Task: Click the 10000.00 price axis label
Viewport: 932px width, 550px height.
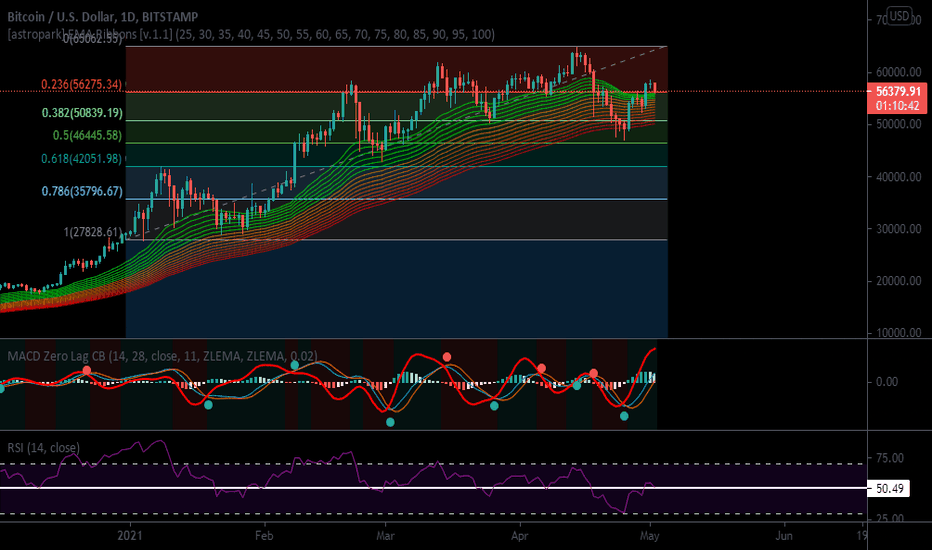Action: point(899,332)
